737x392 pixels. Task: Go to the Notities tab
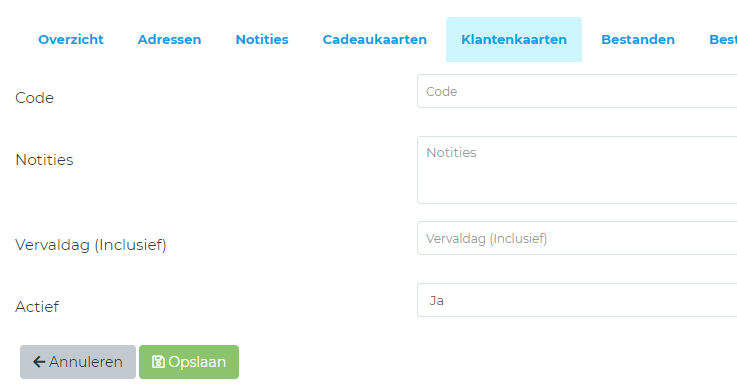click(262, 39)
